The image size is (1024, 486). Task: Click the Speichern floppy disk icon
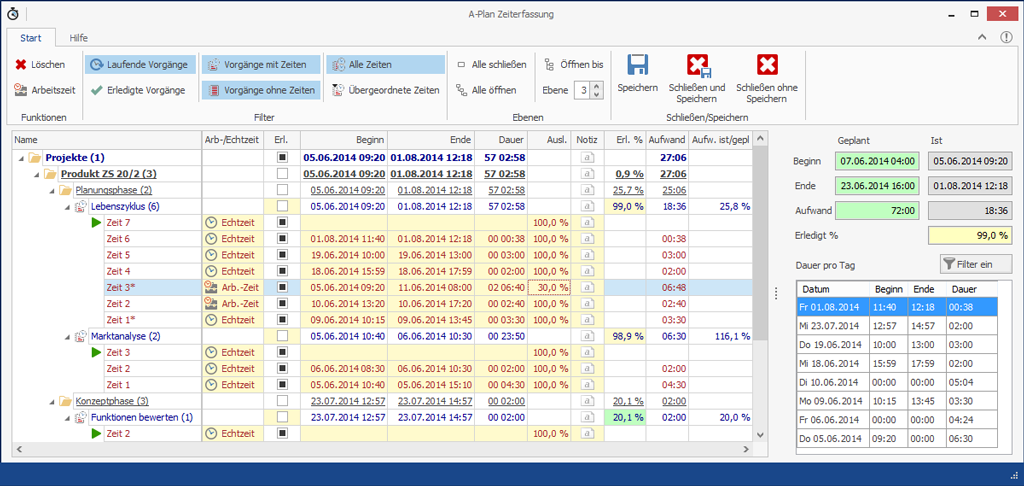637,66
